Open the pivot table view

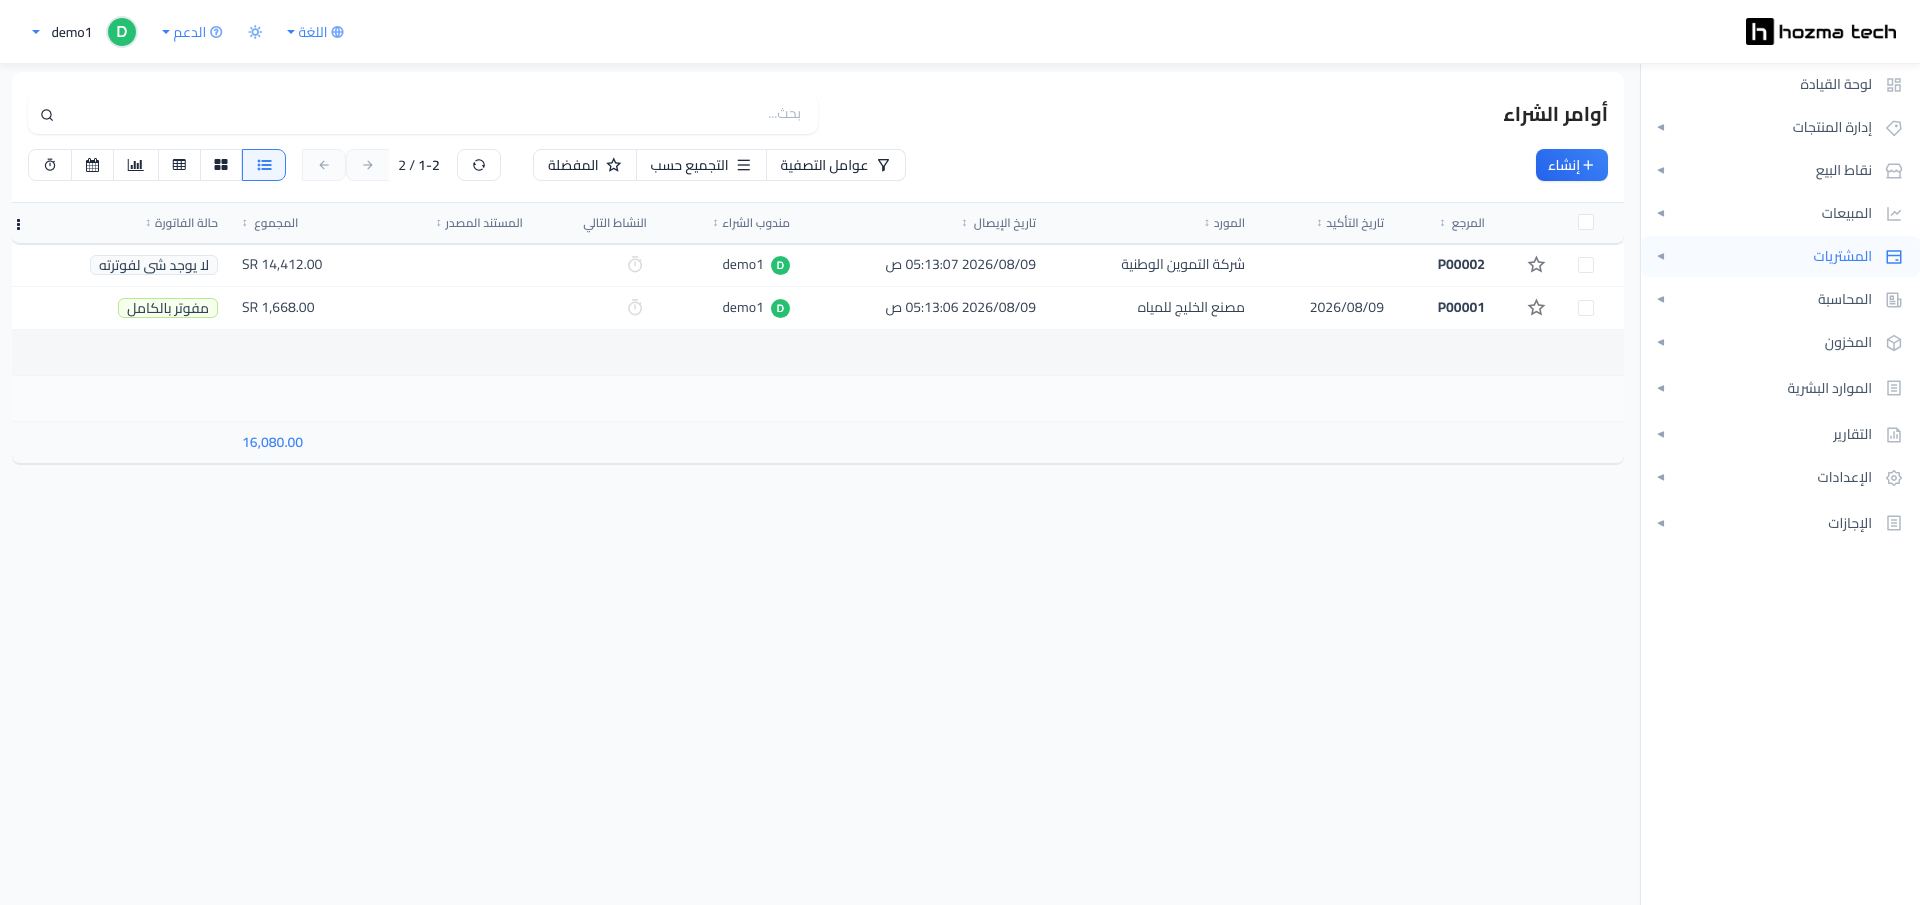tap(179, 165)
